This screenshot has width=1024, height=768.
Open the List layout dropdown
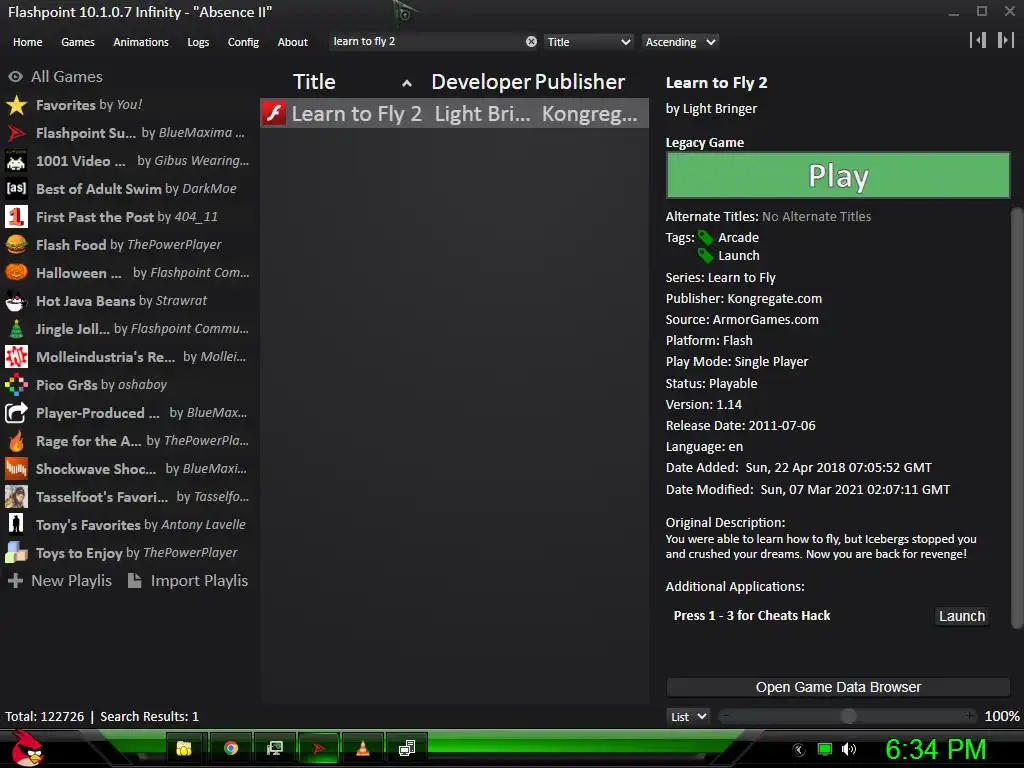click(688, 716)
